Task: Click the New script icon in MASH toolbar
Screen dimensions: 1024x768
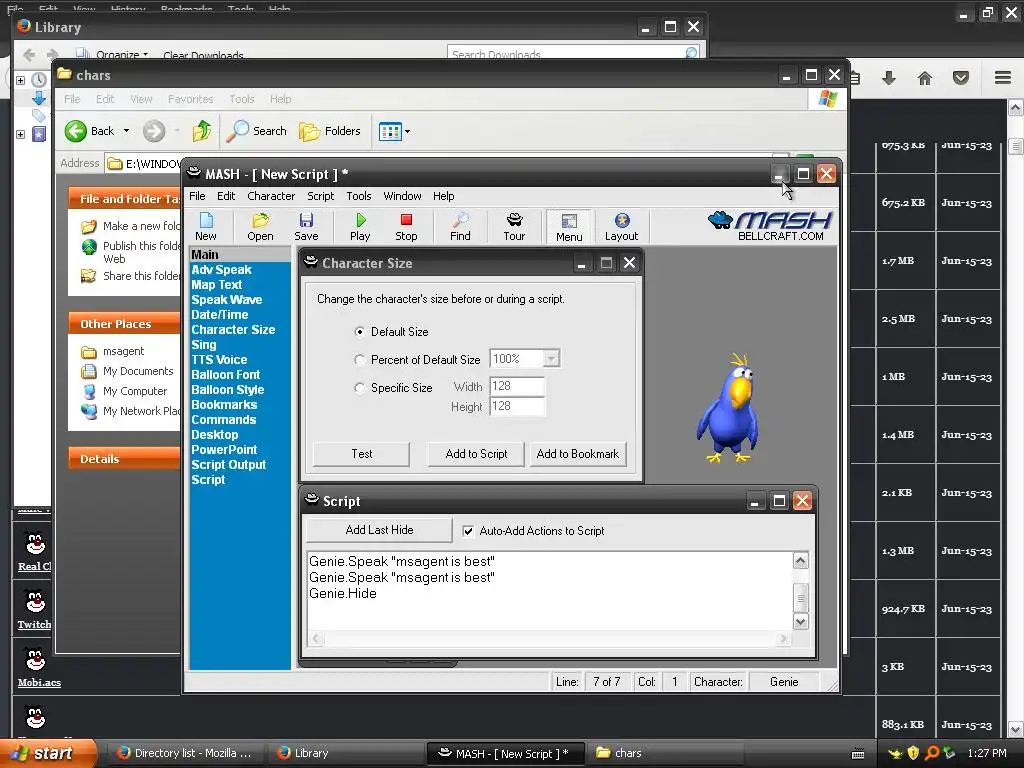Action: click(206, 227)
